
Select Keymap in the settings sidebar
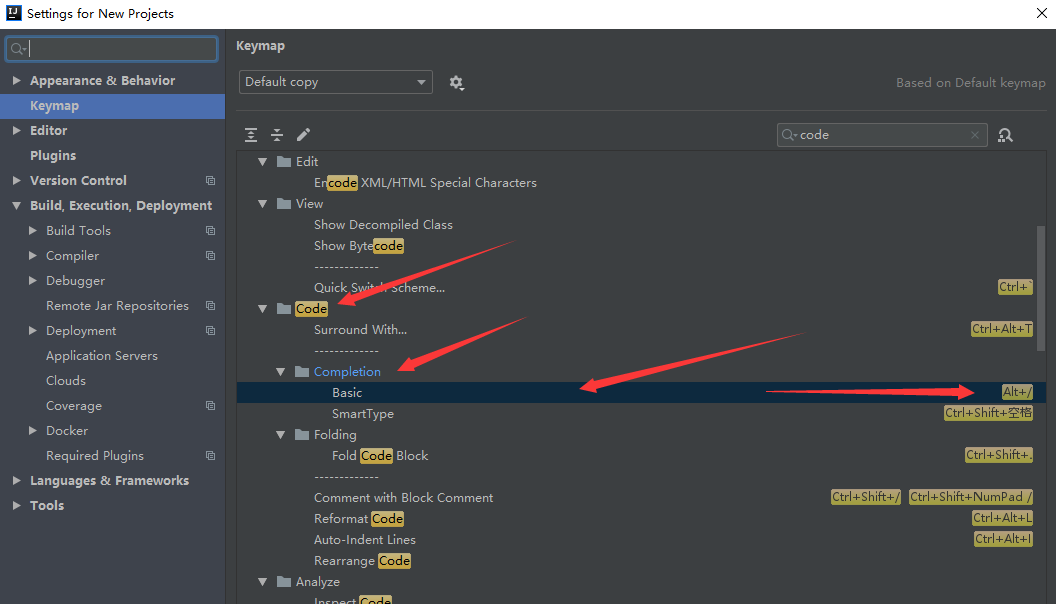click(112, 106)
